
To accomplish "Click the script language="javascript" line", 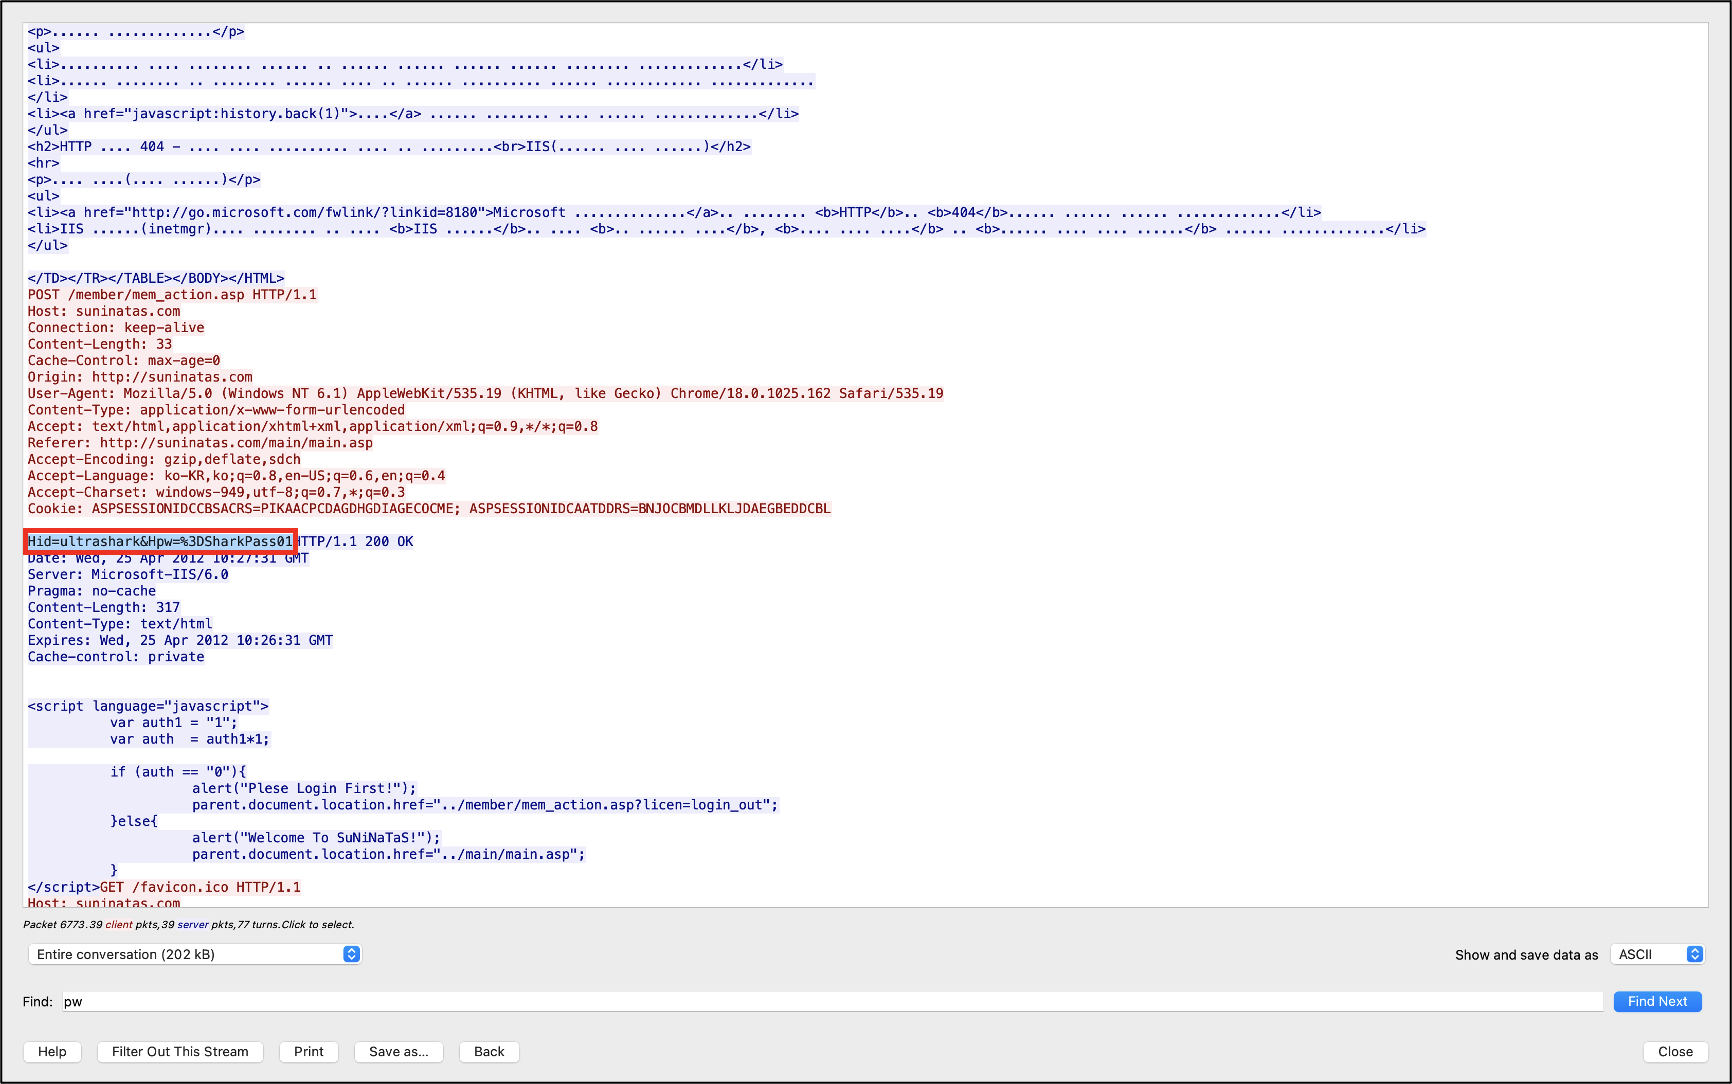I will pyautogui.click(x=148, y=706).
